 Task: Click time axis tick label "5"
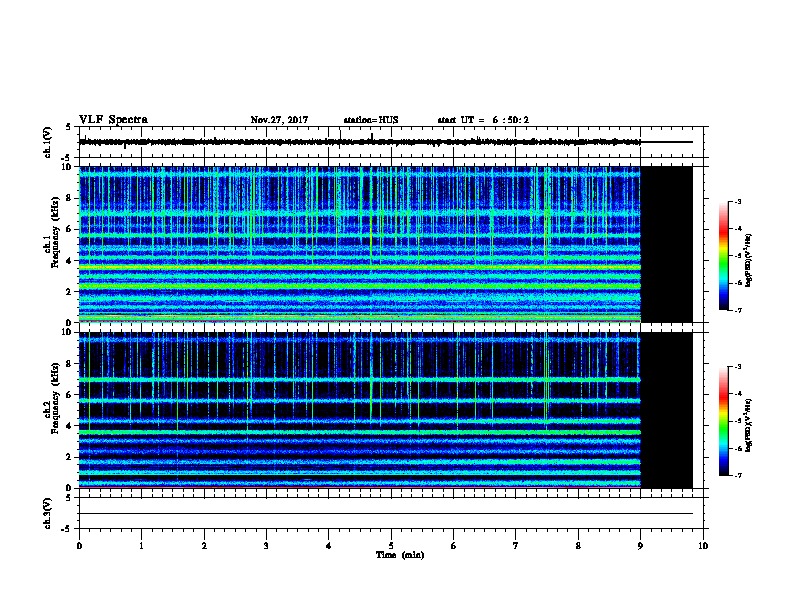click(391, 546)
